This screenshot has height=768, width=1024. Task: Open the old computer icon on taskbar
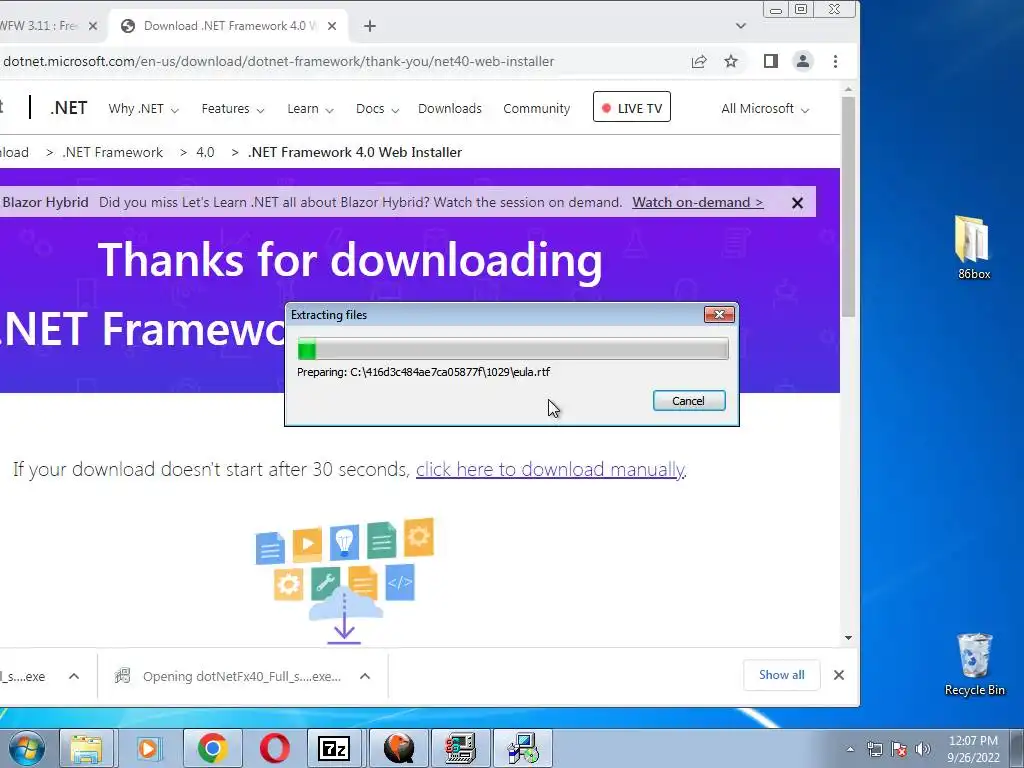460,748
